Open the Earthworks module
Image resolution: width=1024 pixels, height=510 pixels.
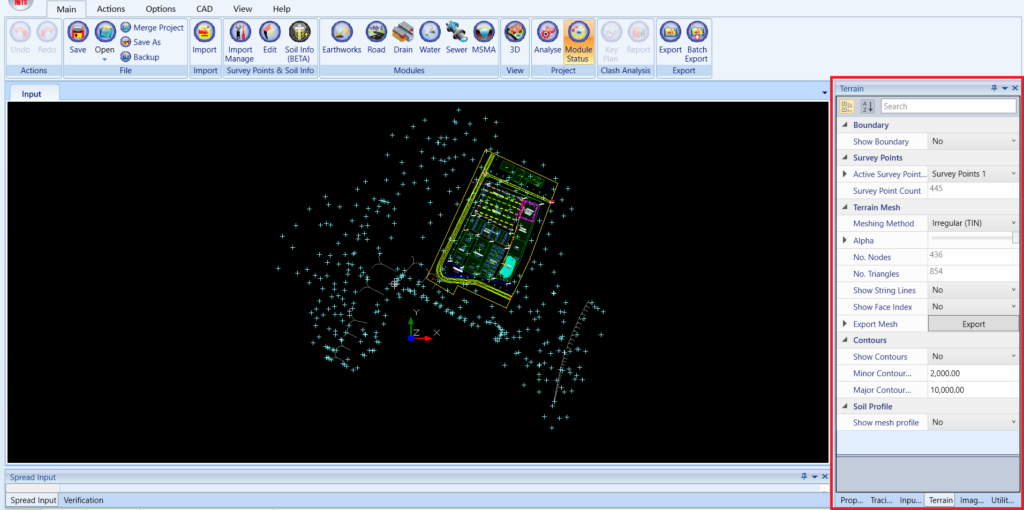click(342, 31)
